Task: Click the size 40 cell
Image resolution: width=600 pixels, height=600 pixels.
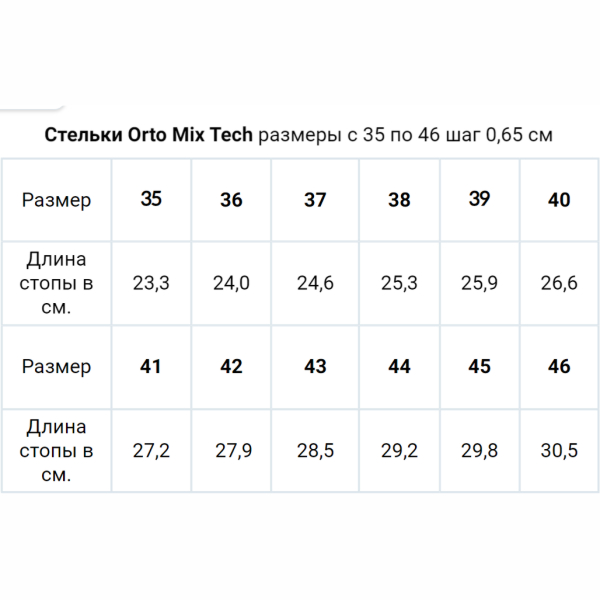Action: point(559,200)
